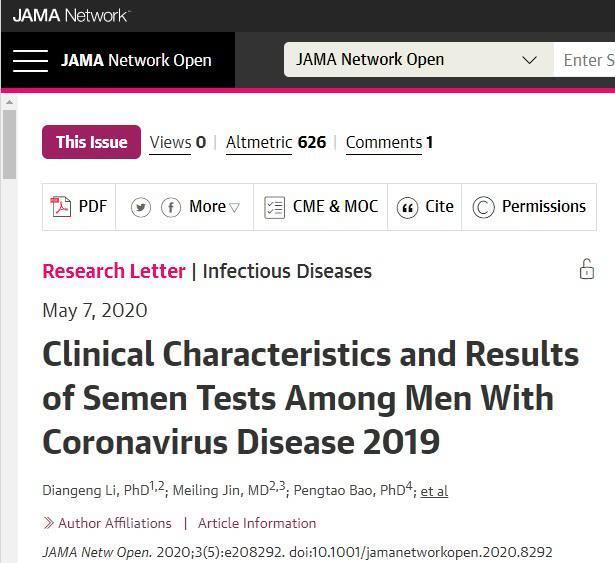
Task: Click the search text input field
Action: 584,60
